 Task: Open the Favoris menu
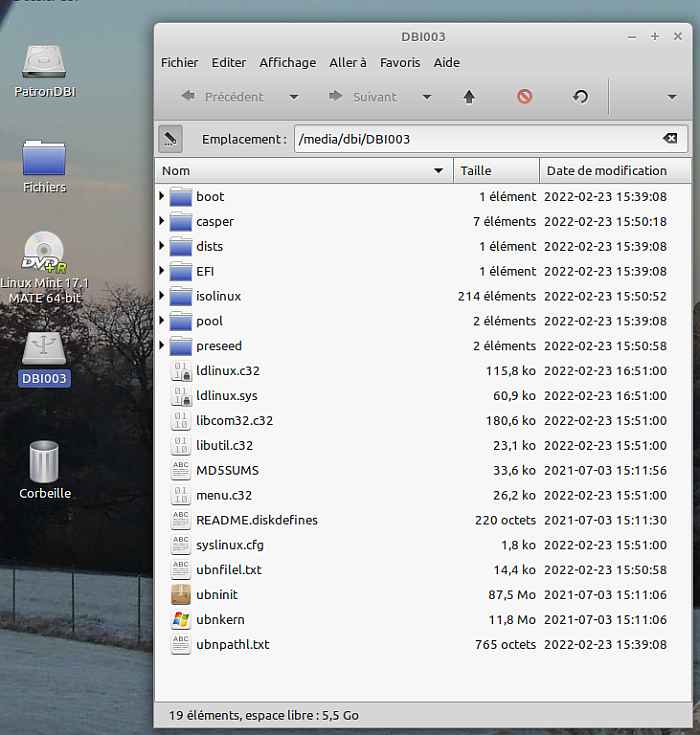click(x=399, y=62)
